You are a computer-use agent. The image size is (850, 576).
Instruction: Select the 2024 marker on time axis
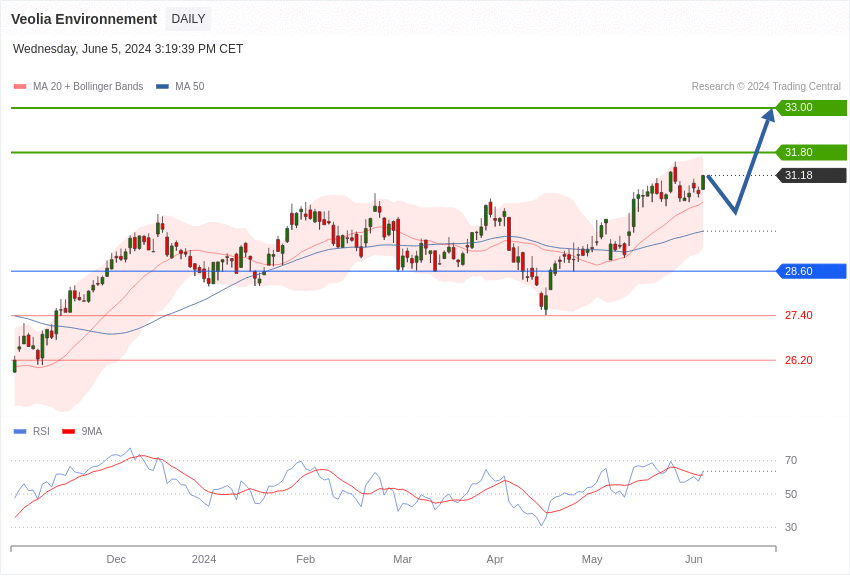tap(204, 559)
